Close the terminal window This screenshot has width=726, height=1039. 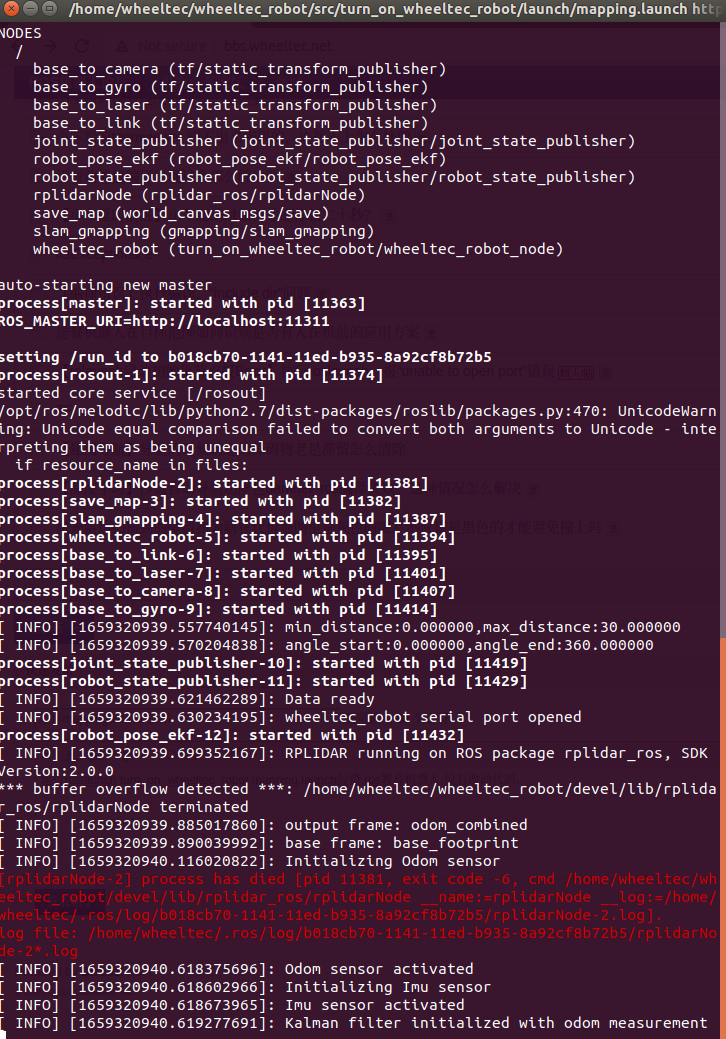click(x=11, y=9)
